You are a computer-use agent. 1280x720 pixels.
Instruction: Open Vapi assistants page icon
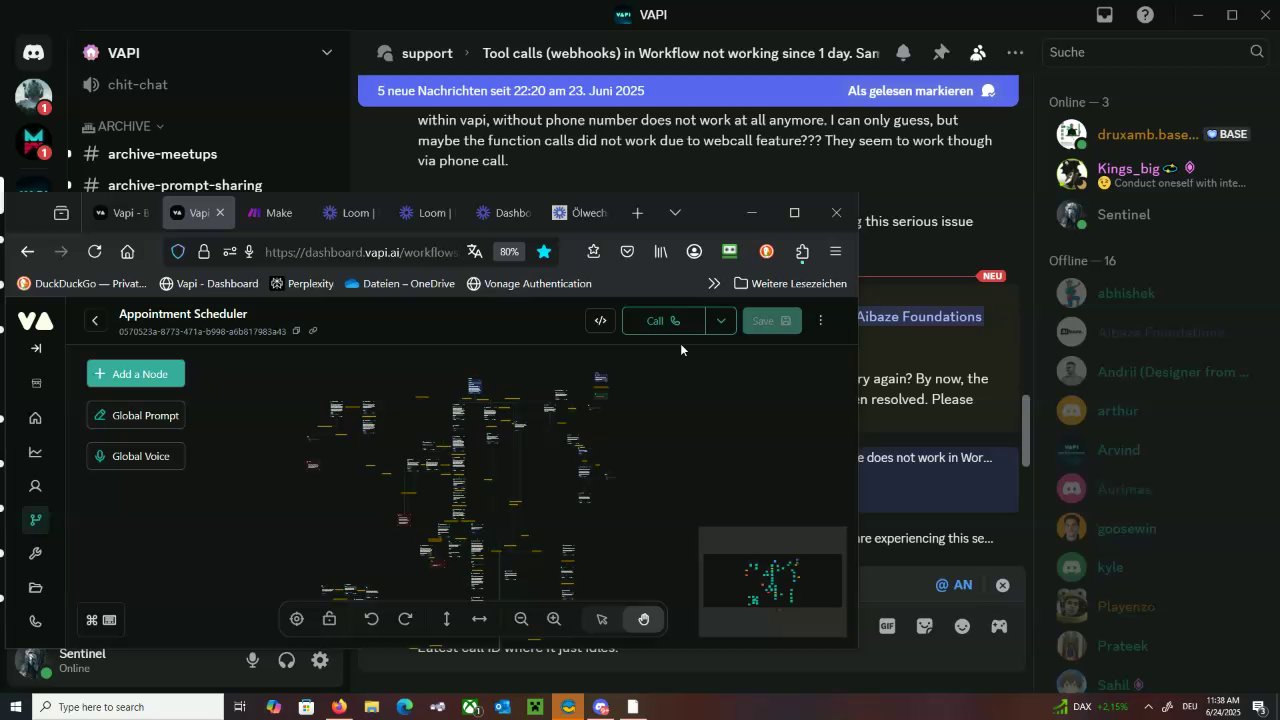[36, 486]
